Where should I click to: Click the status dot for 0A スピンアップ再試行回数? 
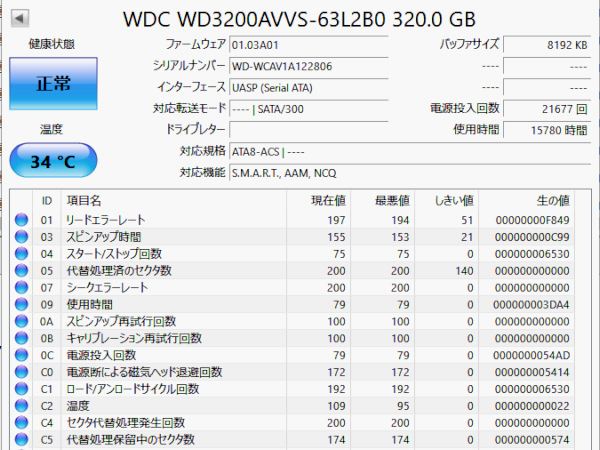pyautogui.click(x=21, y=321)
